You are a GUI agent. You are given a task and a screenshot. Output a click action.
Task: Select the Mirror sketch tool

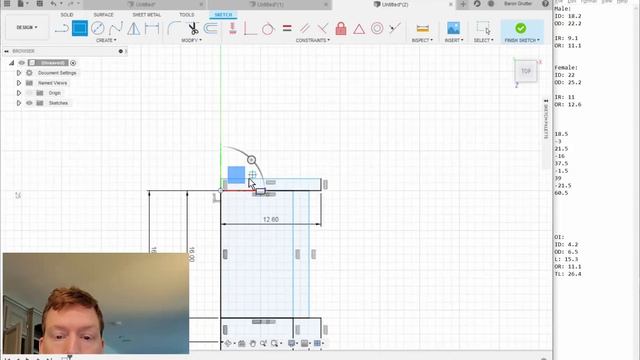coord(133,29)
